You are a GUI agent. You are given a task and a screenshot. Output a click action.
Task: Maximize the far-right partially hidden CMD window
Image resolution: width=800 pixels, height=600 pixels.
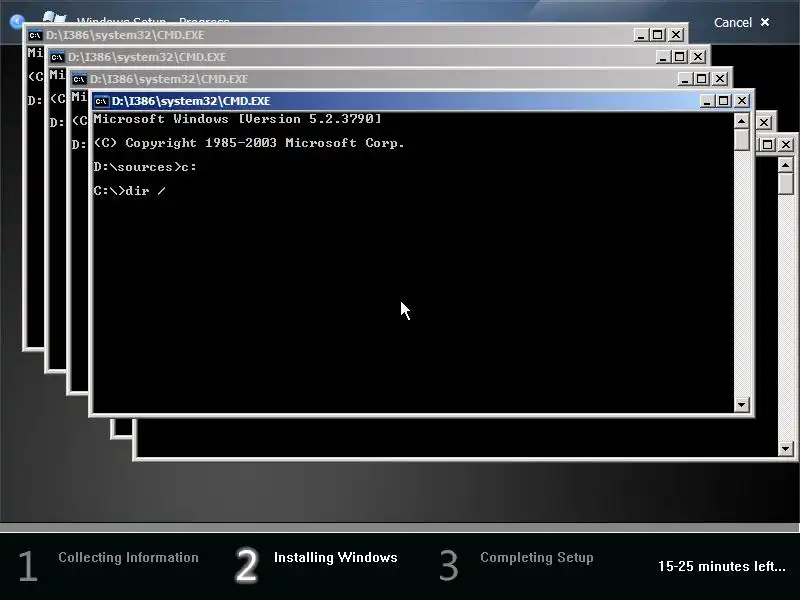point(767,145)
